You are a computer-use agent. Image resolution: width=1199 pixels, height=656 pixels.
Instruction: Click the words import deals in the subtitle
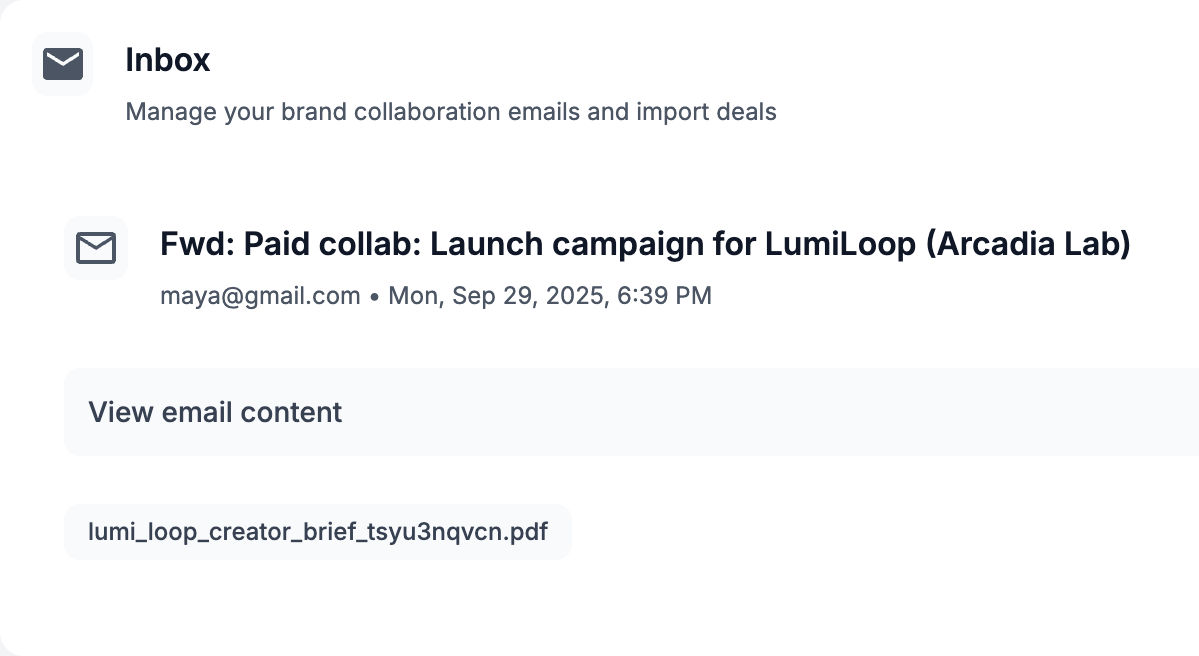[706, 111]
